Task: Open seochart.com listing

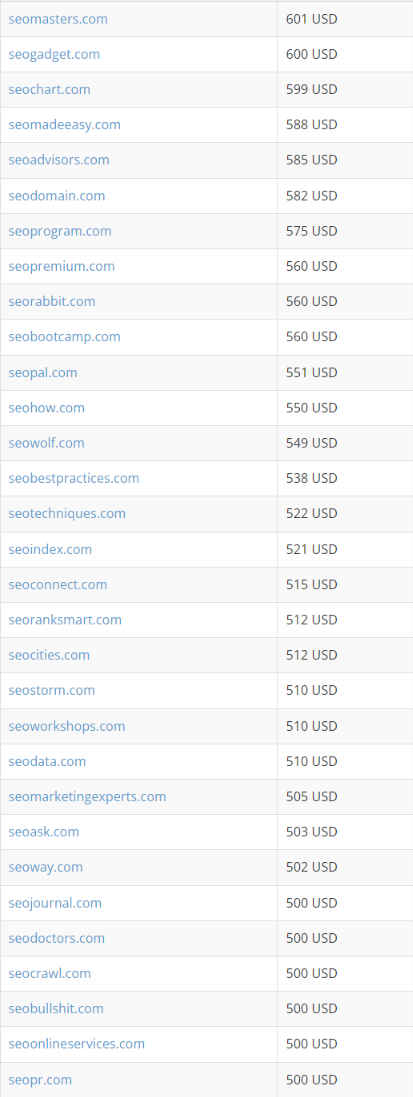Action: 49,90
